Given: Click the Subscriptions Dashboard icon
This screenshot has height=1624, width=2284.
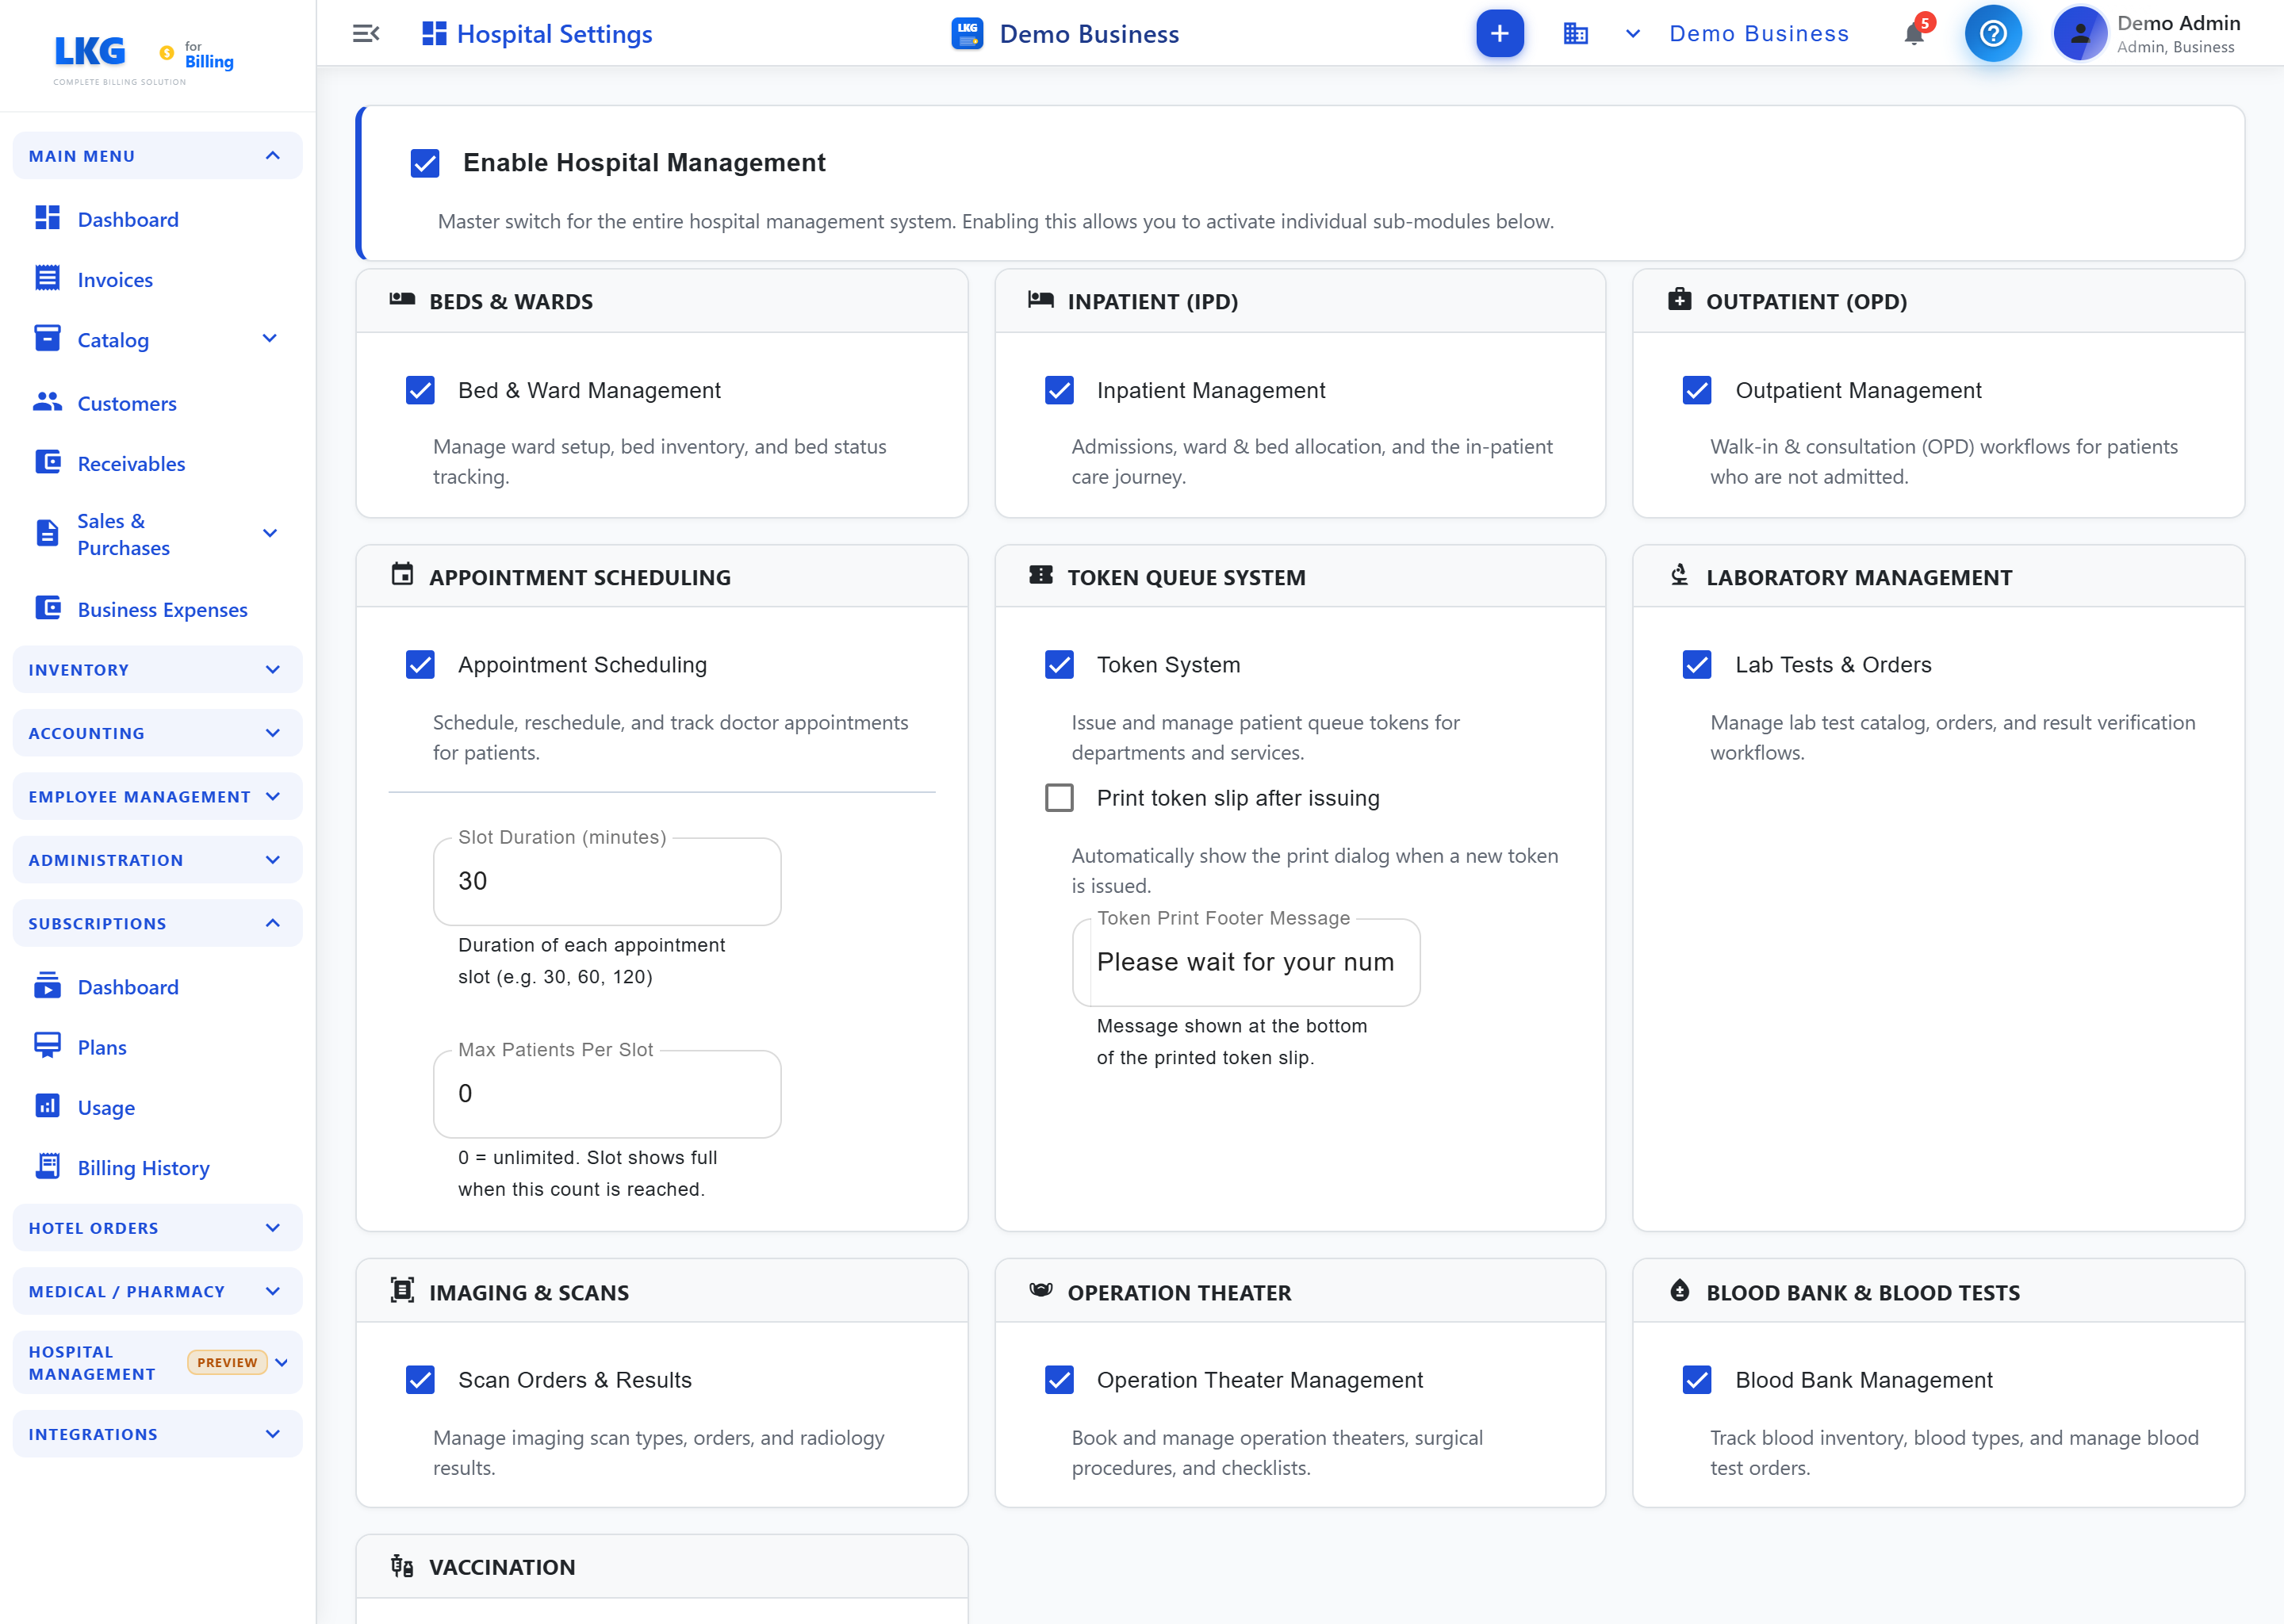Looking at the screenshot, I should click(x=47, y=986).
